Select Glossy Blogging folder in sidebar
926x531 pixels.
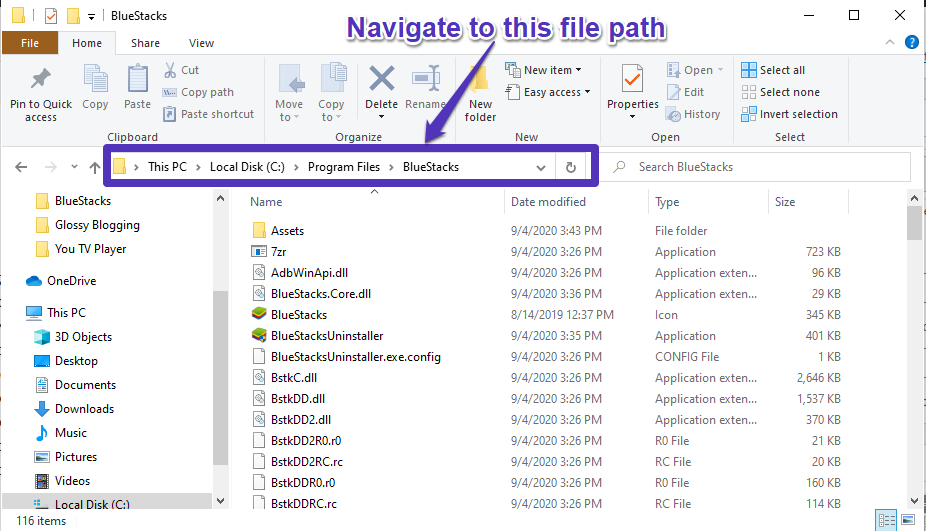87,225
